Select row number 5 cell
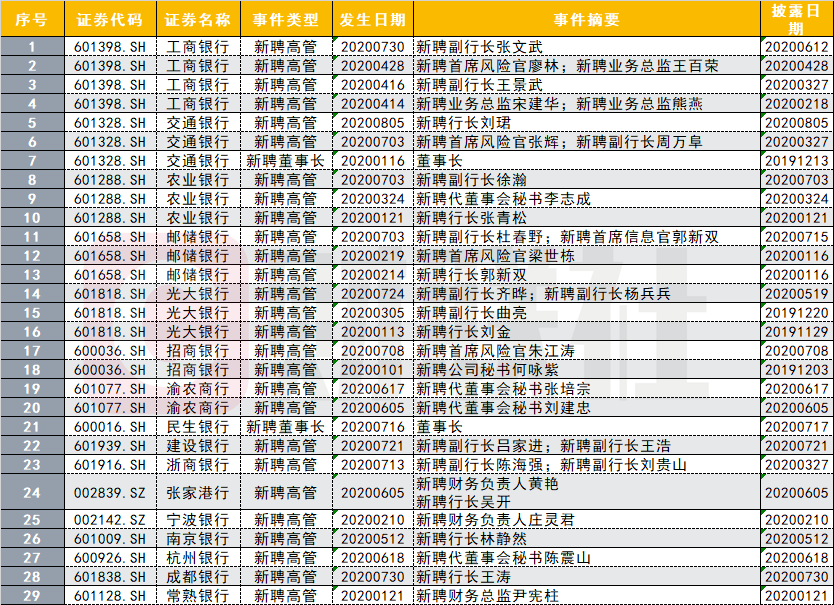 tap(32, 123)
